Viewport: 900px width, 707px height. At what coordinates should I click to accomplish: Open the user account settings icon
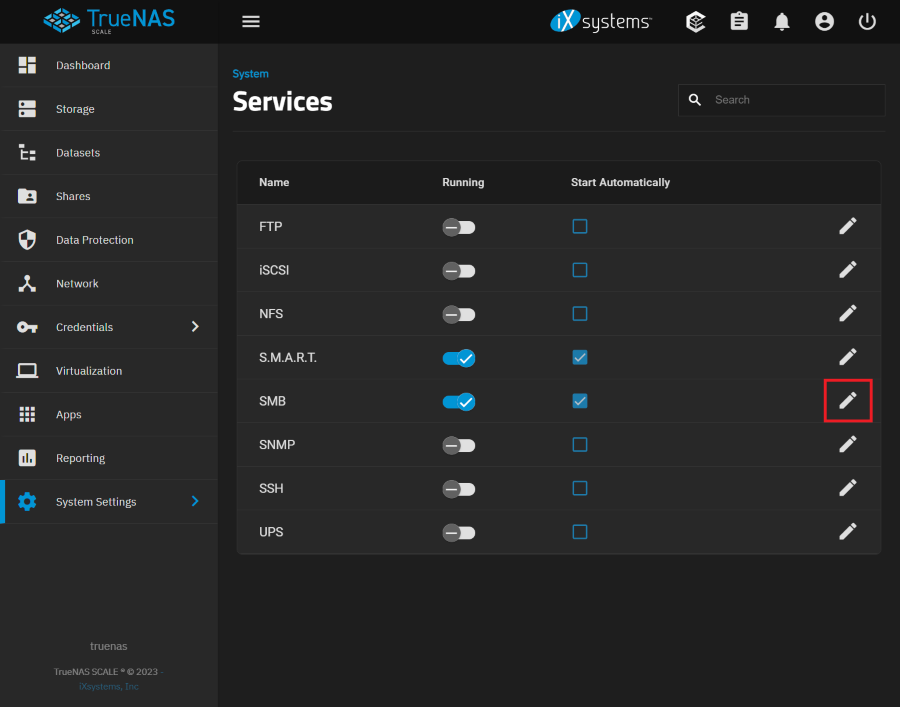click(824, 21)
